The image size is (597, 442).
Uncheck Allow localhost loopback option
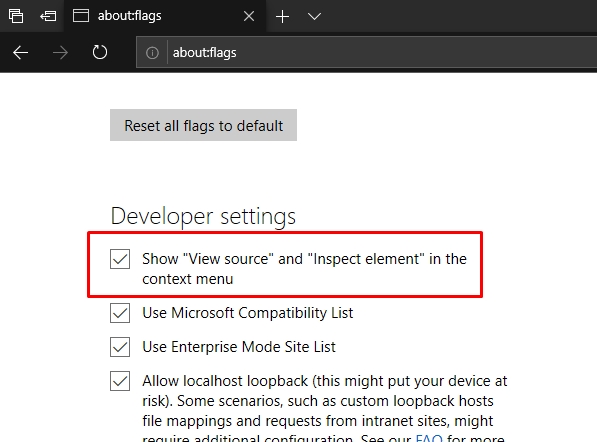click(120, 381)
